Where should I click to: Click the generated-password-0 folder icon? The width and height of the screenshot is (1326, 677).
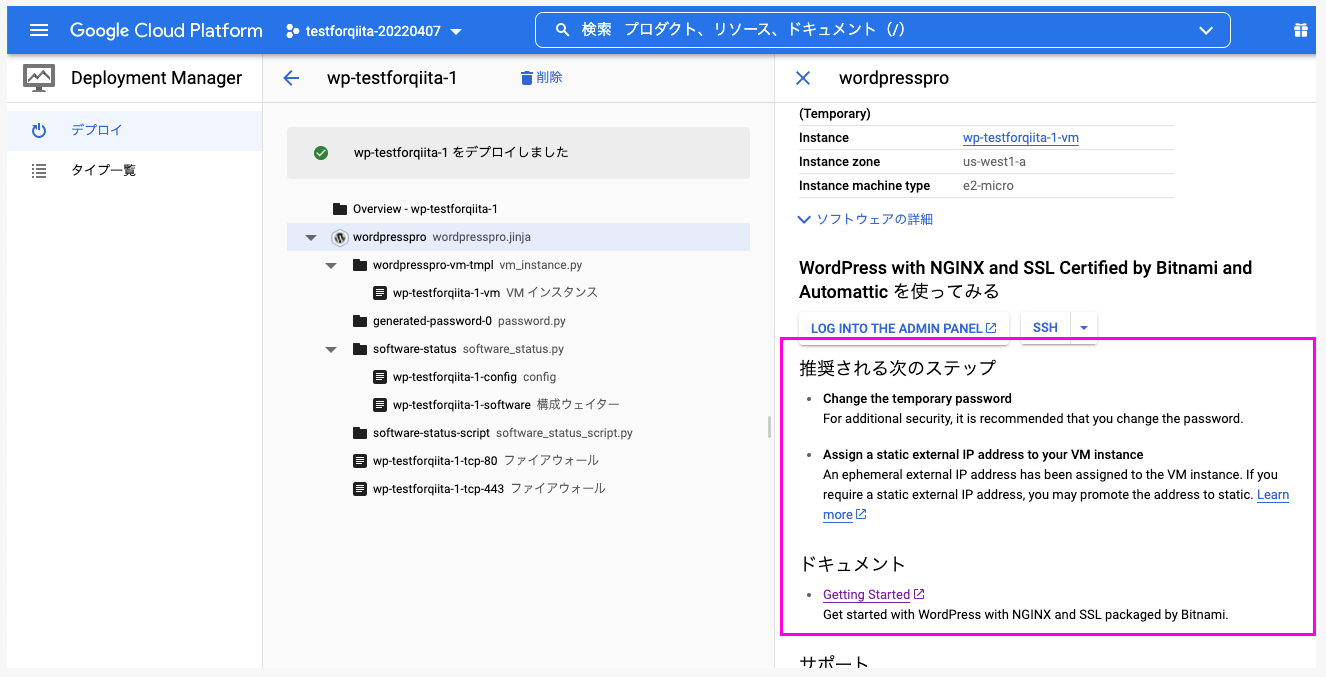tap(360, 321)
